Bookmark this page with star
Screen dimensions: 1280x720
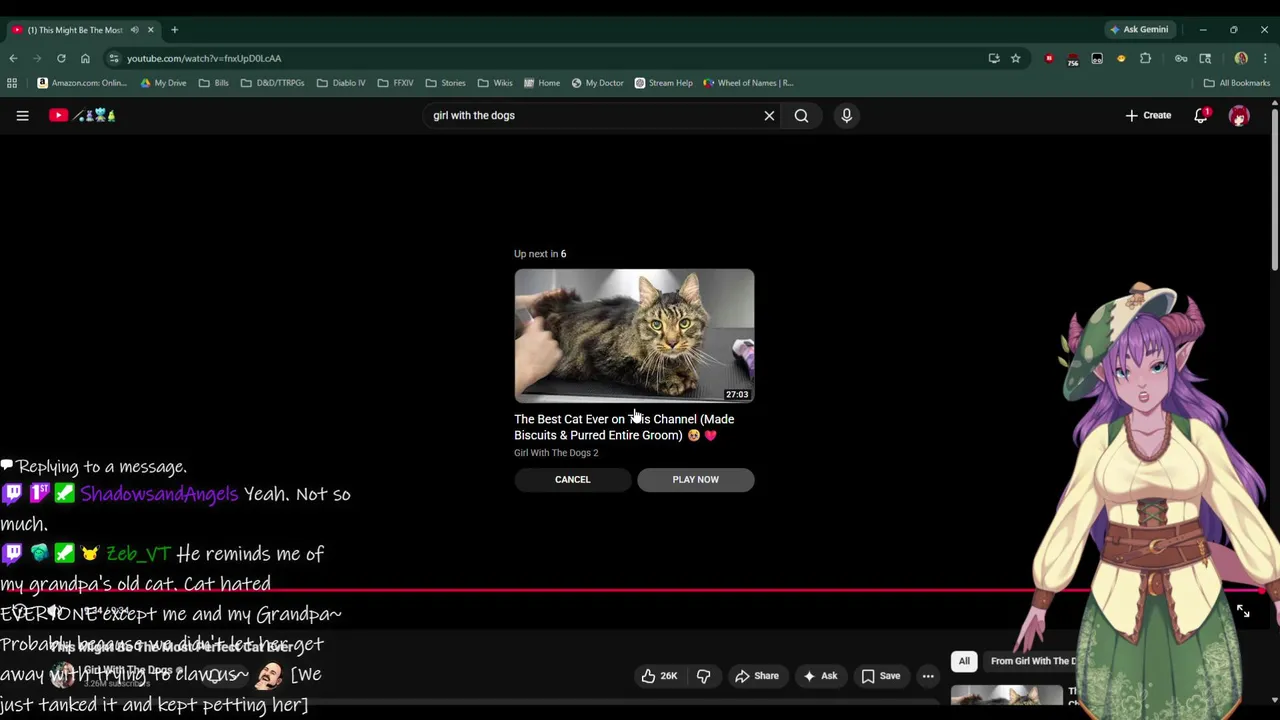coord(1015,58)
